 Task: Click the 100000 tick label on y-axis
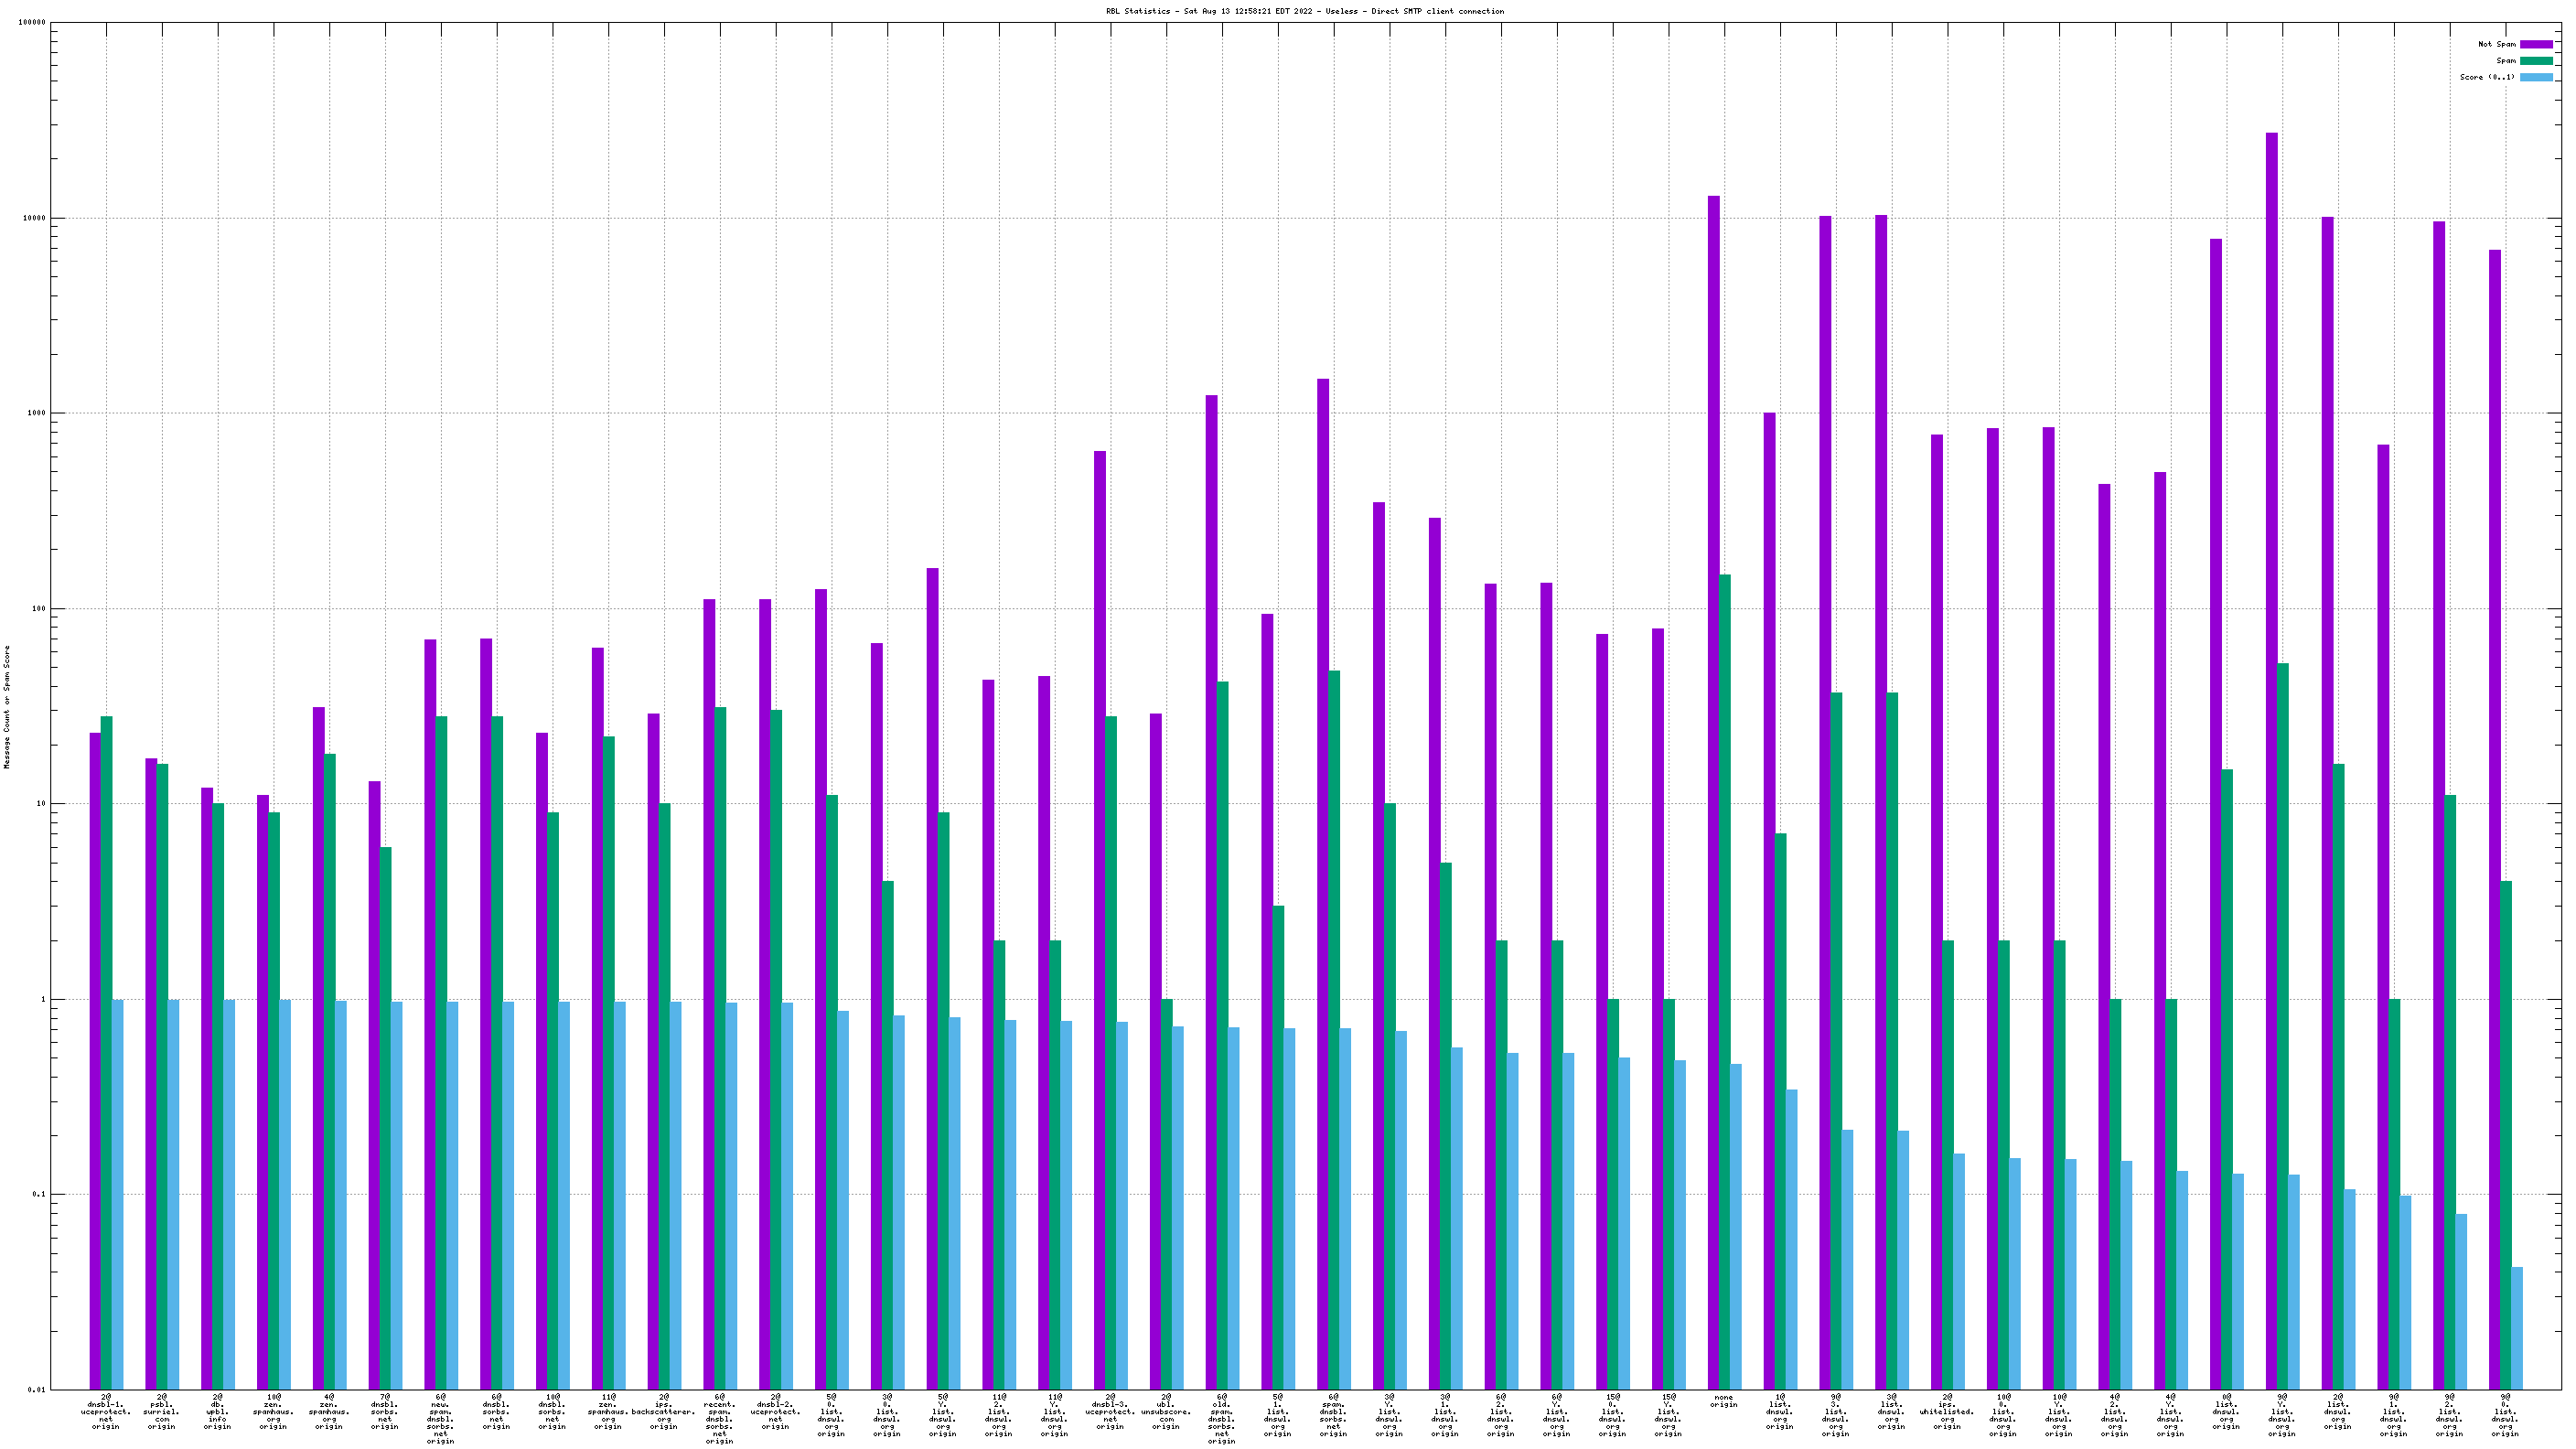[32, 23]
